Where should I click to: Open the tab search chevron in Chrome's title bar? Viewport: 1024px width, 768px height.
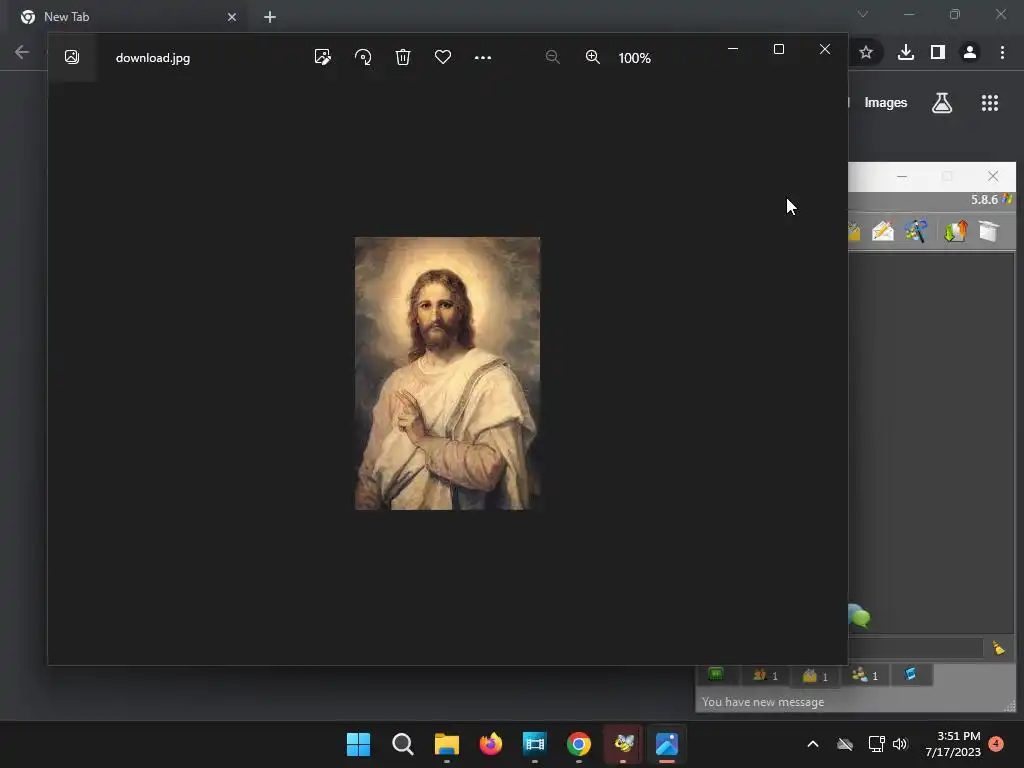click(863, 14)
